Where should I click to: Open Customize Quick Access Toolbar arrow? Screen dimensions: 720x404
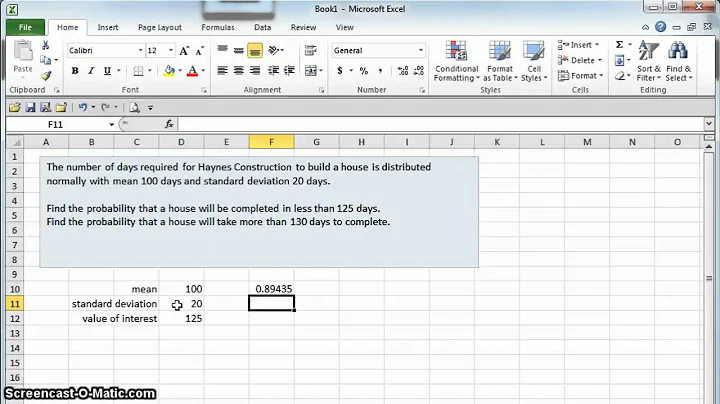(150, 108)
